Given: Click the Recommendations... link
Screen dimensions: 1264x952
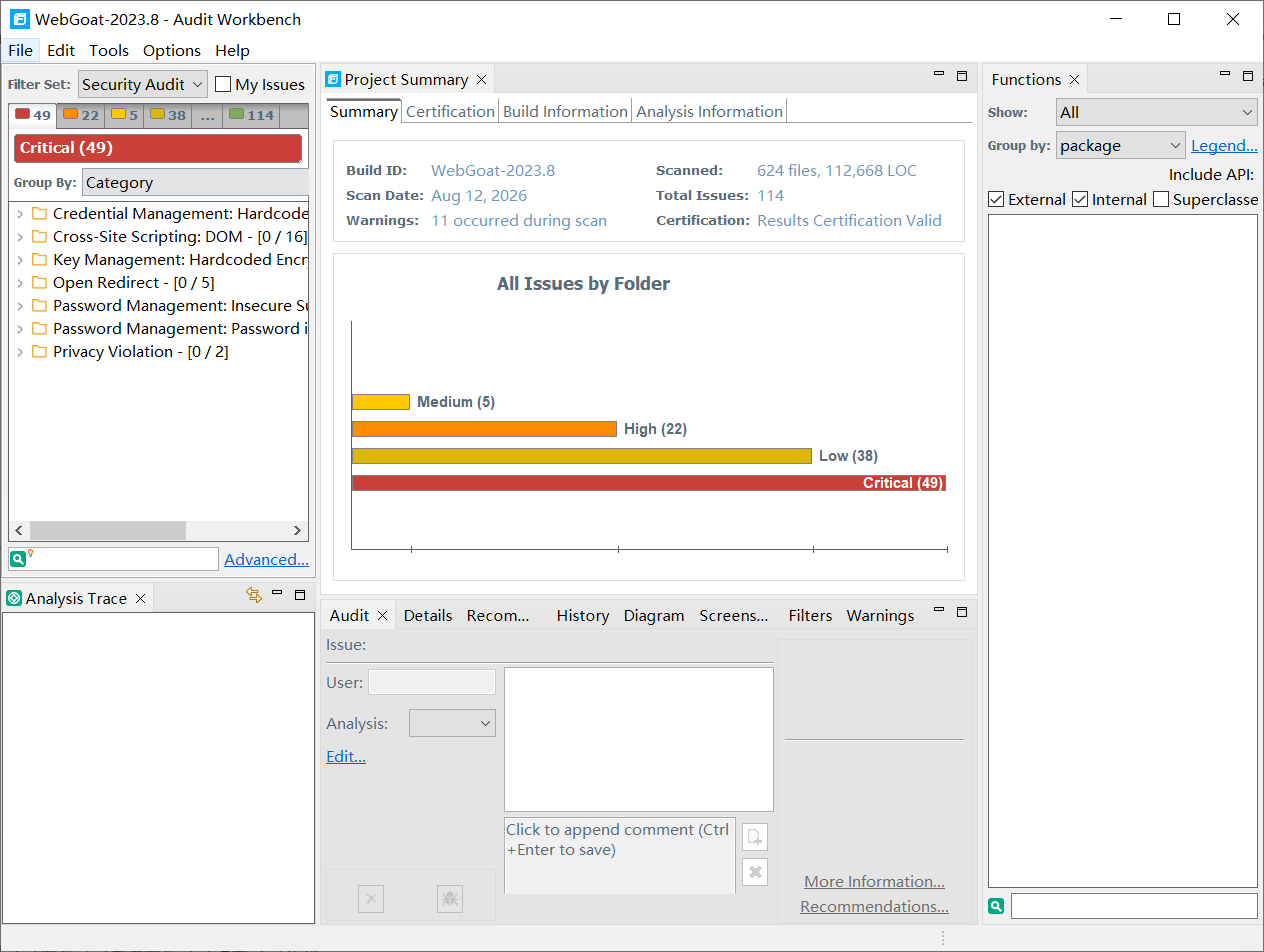Looking at the screenshot, I should coord(874,907).
